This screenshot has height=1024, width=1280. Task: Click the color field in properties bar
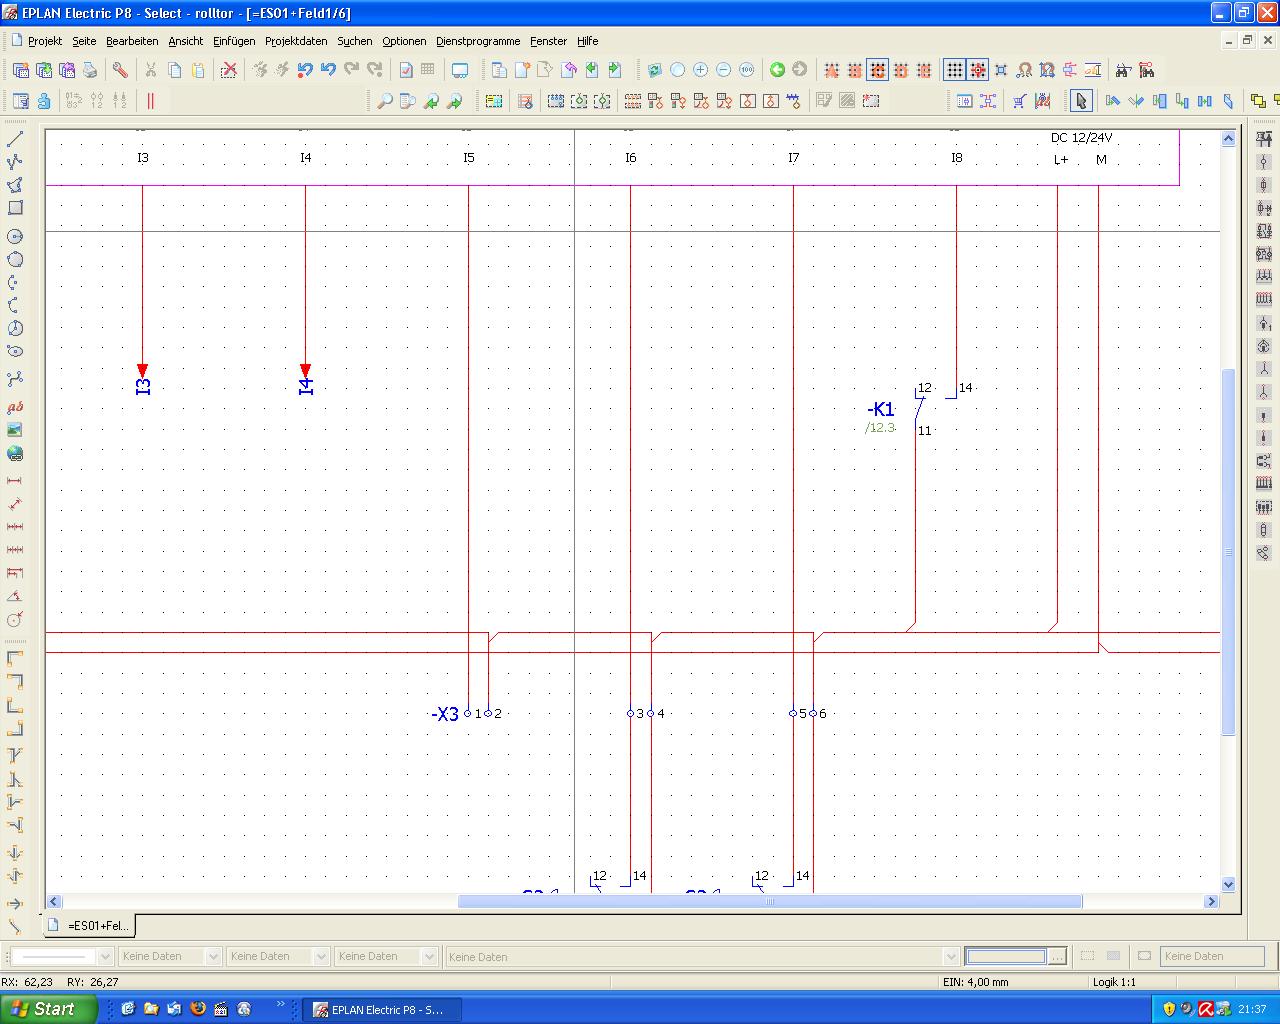pyautogui.click(x=1006, y=957)
